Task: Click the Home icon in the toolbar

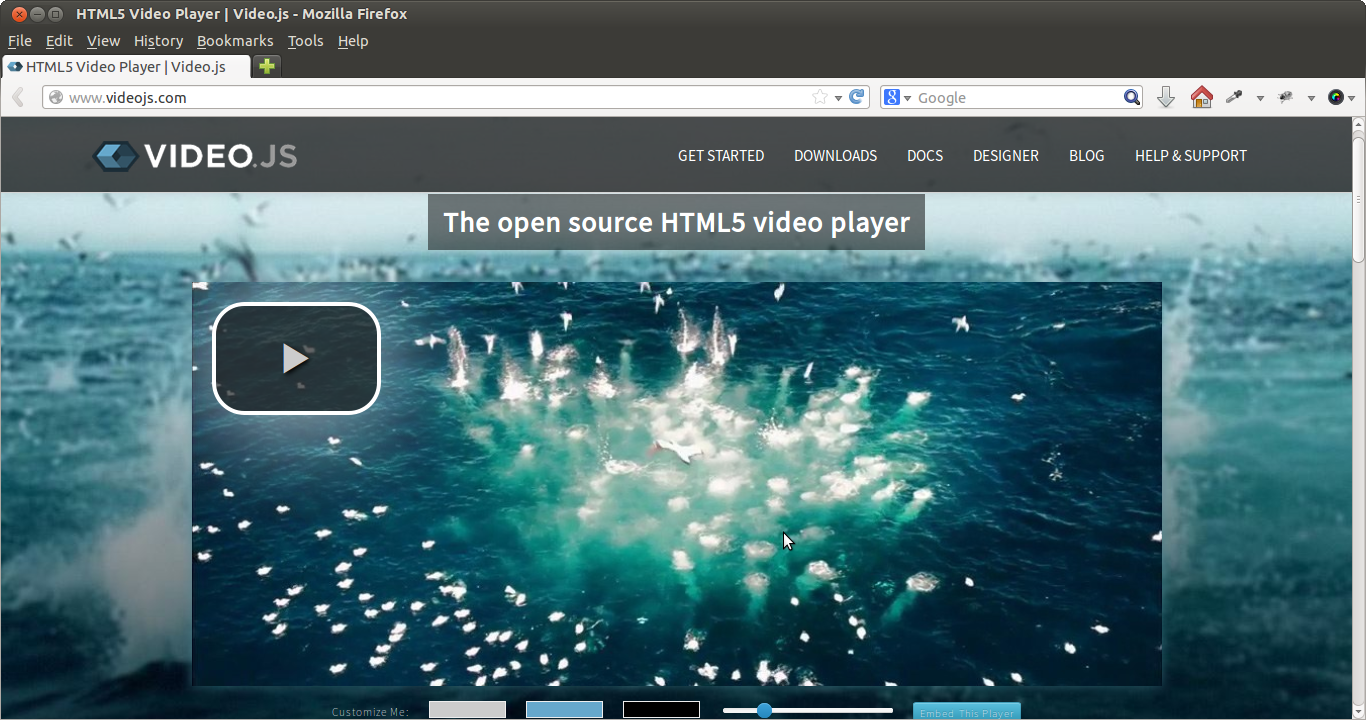Action: click(1201, 97)
